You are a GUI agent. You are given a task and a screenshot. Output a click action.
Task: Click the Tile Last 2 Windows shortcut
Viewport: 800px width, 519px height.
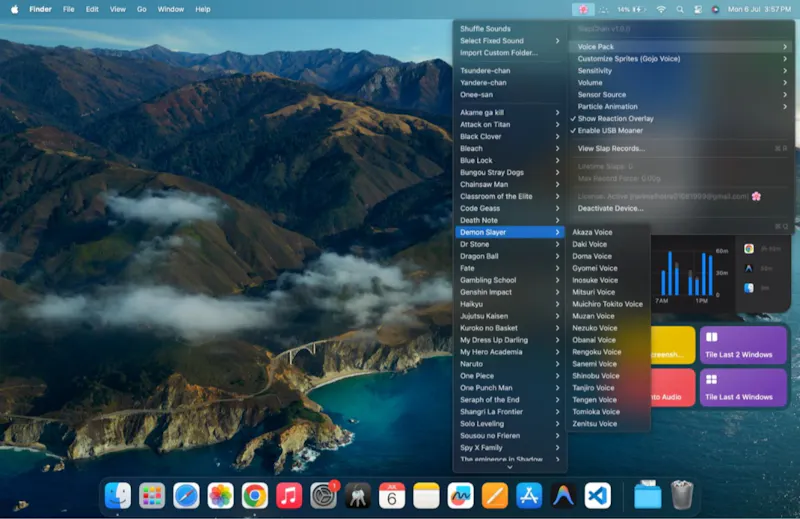point(742,345)
